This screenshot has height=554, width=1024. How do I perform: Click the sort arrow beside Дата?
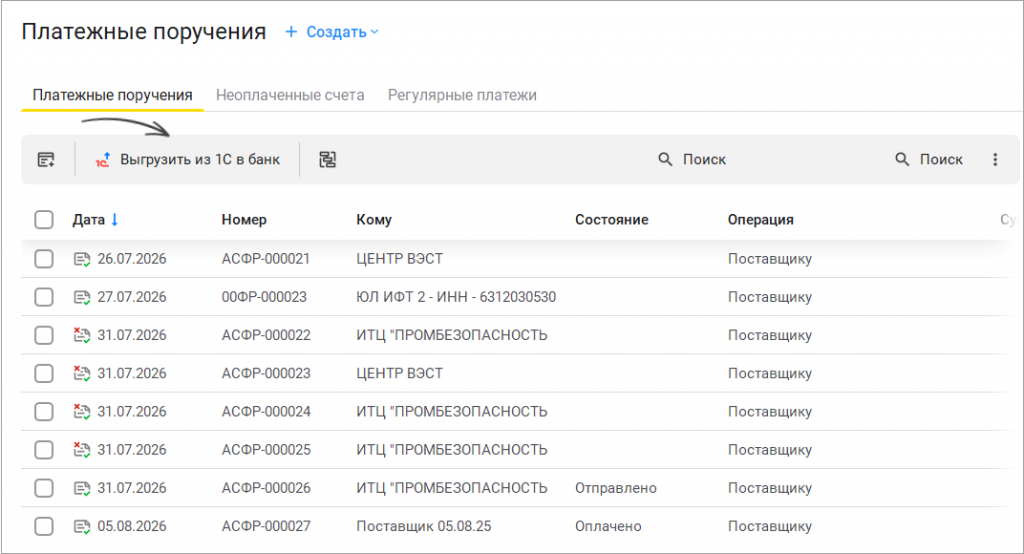coord(114,220)
